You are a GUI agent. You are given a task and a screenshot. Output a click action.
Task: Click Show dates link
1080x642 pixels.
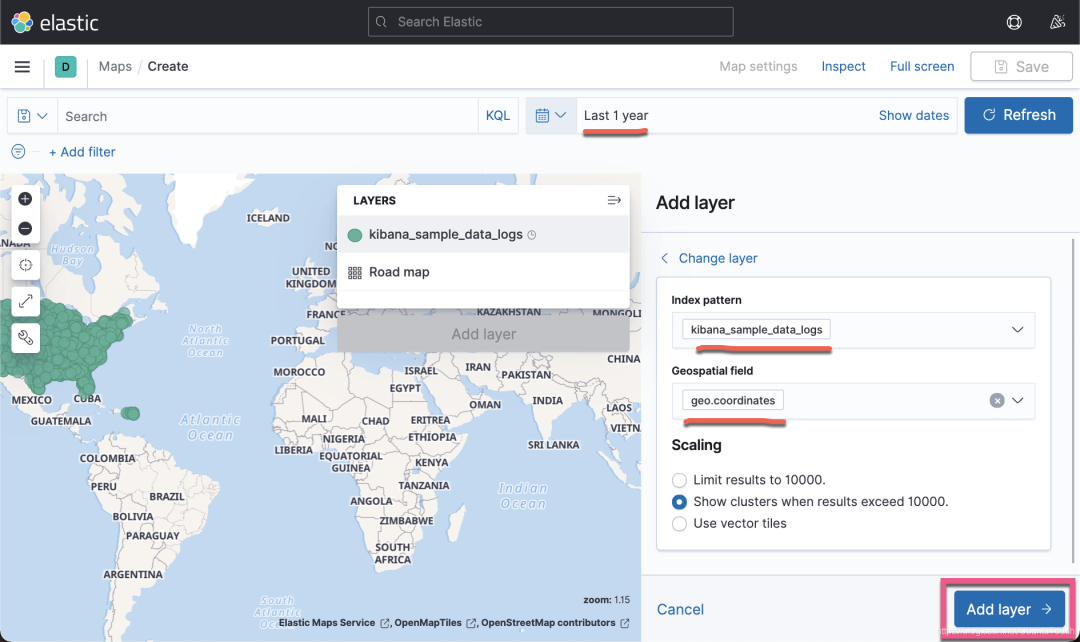pyautogui.click(x=913, y=116)
